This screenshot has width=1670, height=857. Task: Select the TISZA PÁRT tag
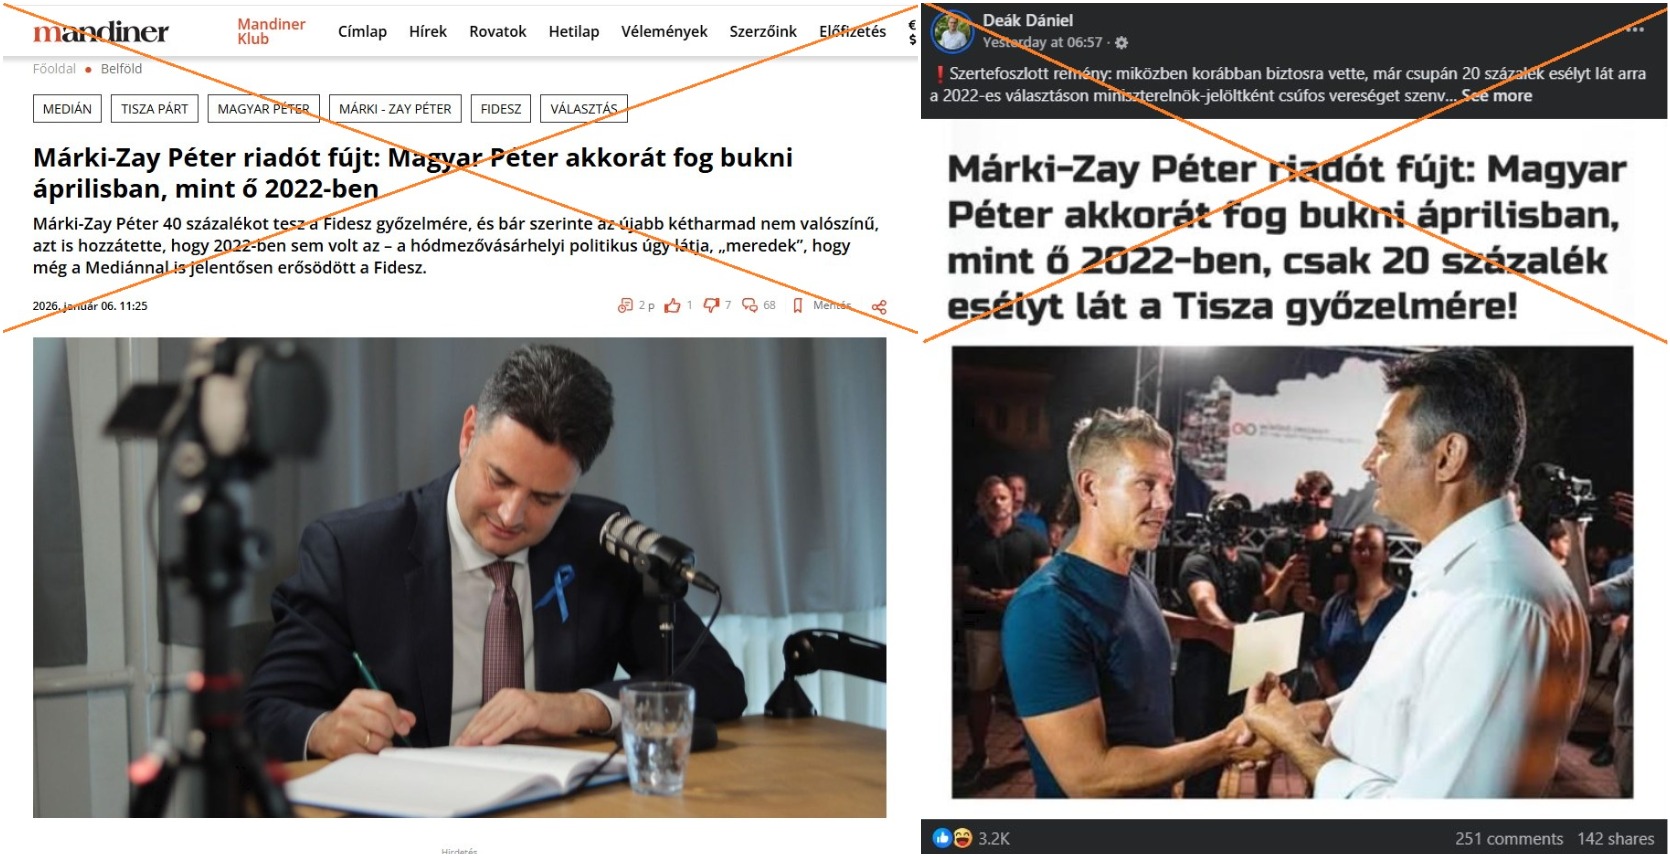155,109
